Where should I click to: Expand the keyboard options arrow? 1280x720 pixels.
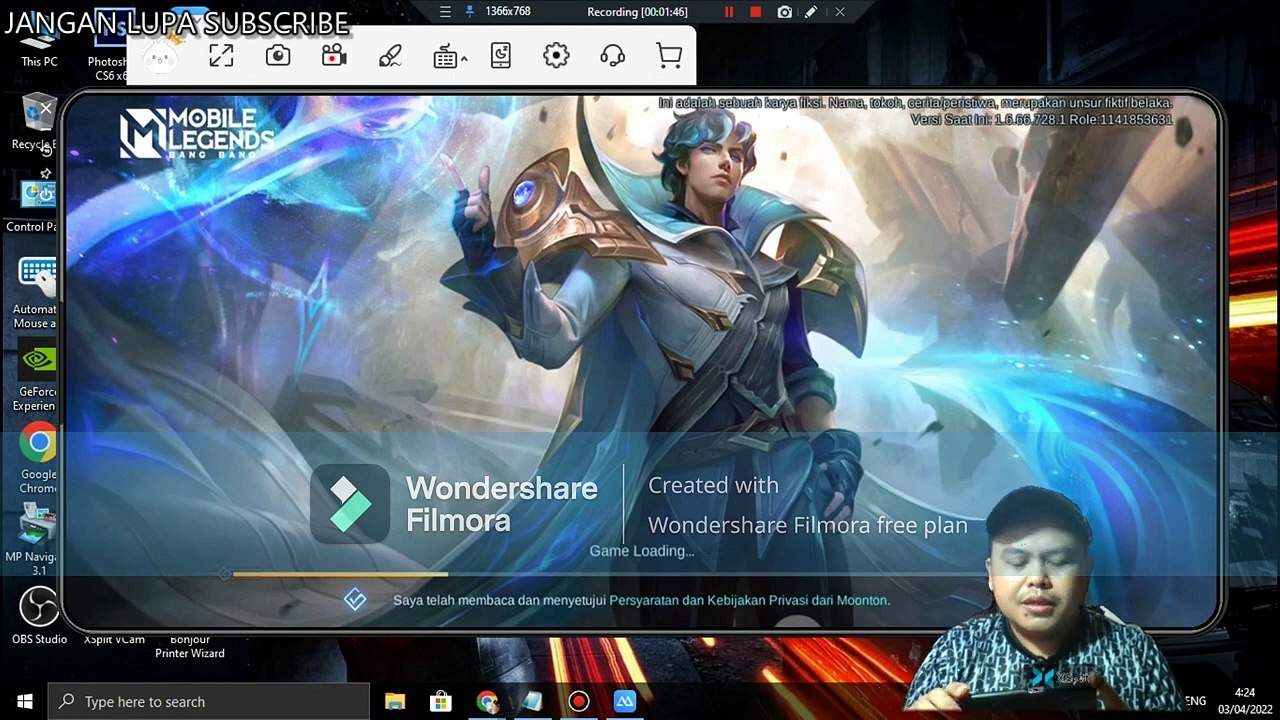464,59
